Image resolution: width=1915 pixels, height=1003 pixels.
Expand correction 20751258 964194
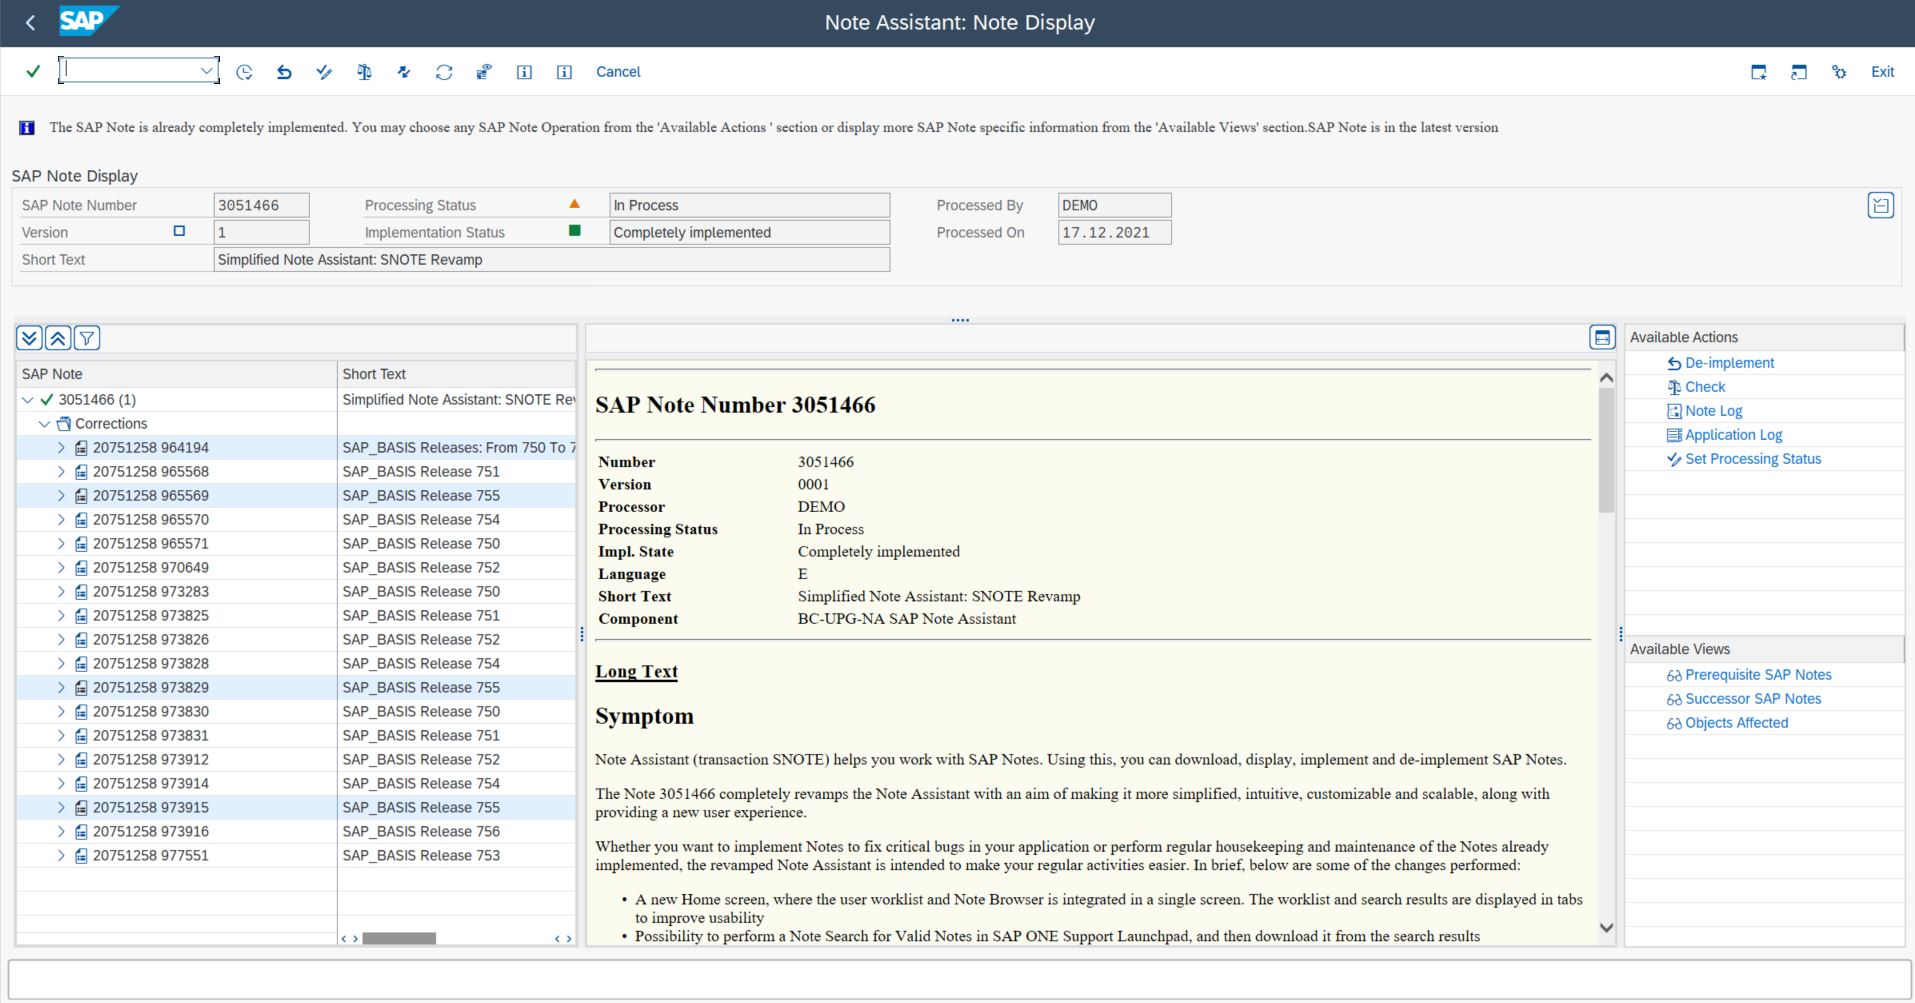pos(61,448)
